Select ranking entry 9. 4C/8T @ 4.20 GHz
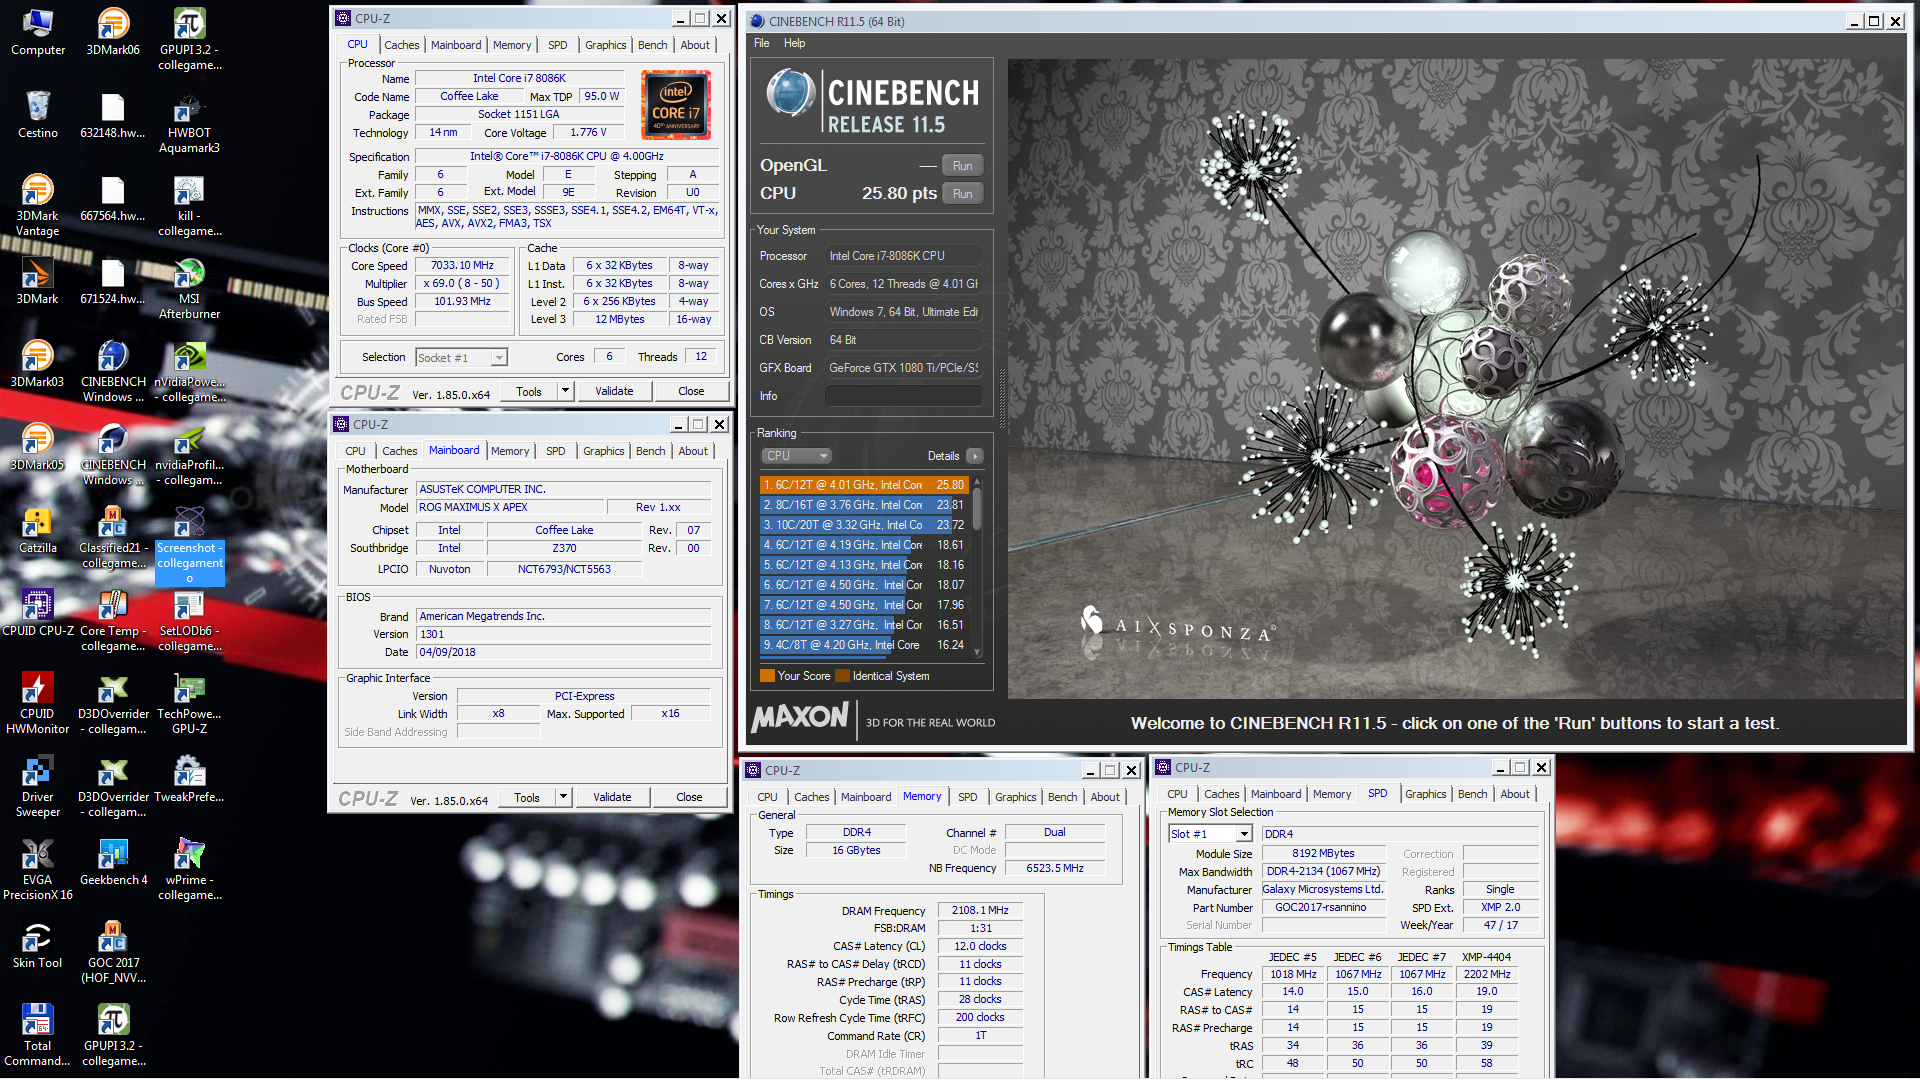Screen dimensions: 1920x1080 [864, 645]
